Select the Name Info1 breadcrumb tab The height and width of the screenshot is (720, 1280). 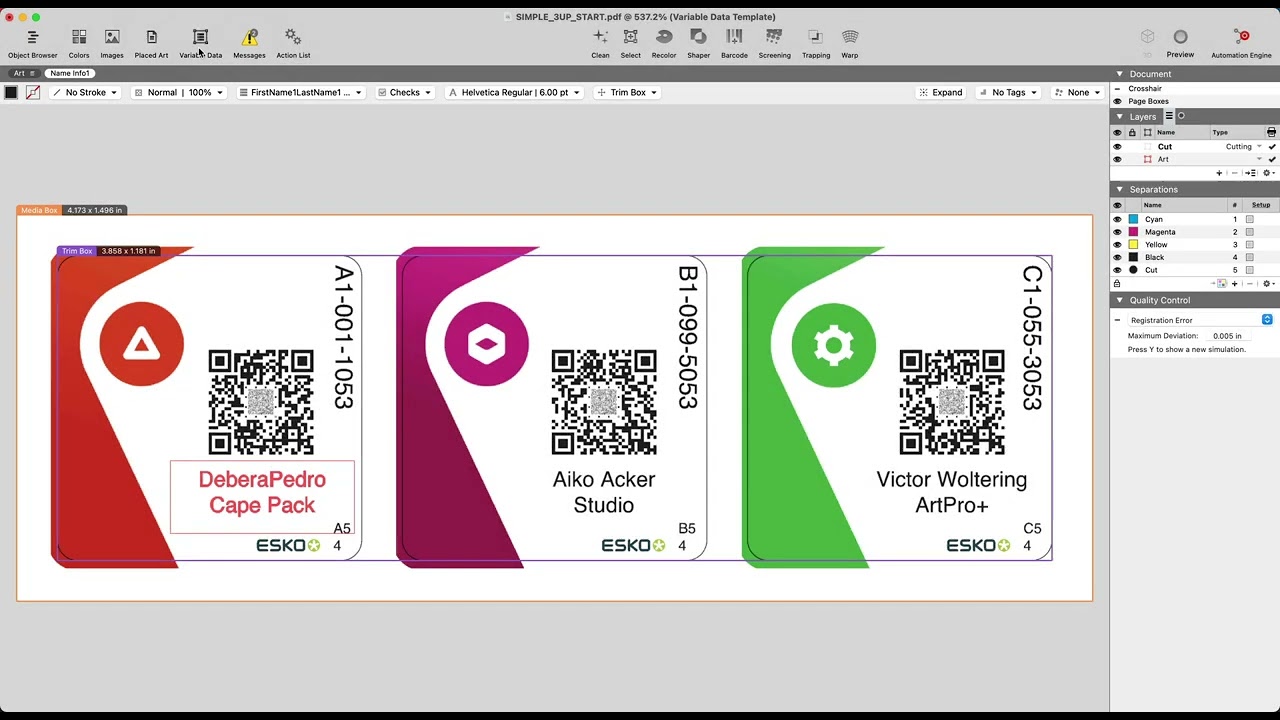pyautogui.click(x=70, y=73)
